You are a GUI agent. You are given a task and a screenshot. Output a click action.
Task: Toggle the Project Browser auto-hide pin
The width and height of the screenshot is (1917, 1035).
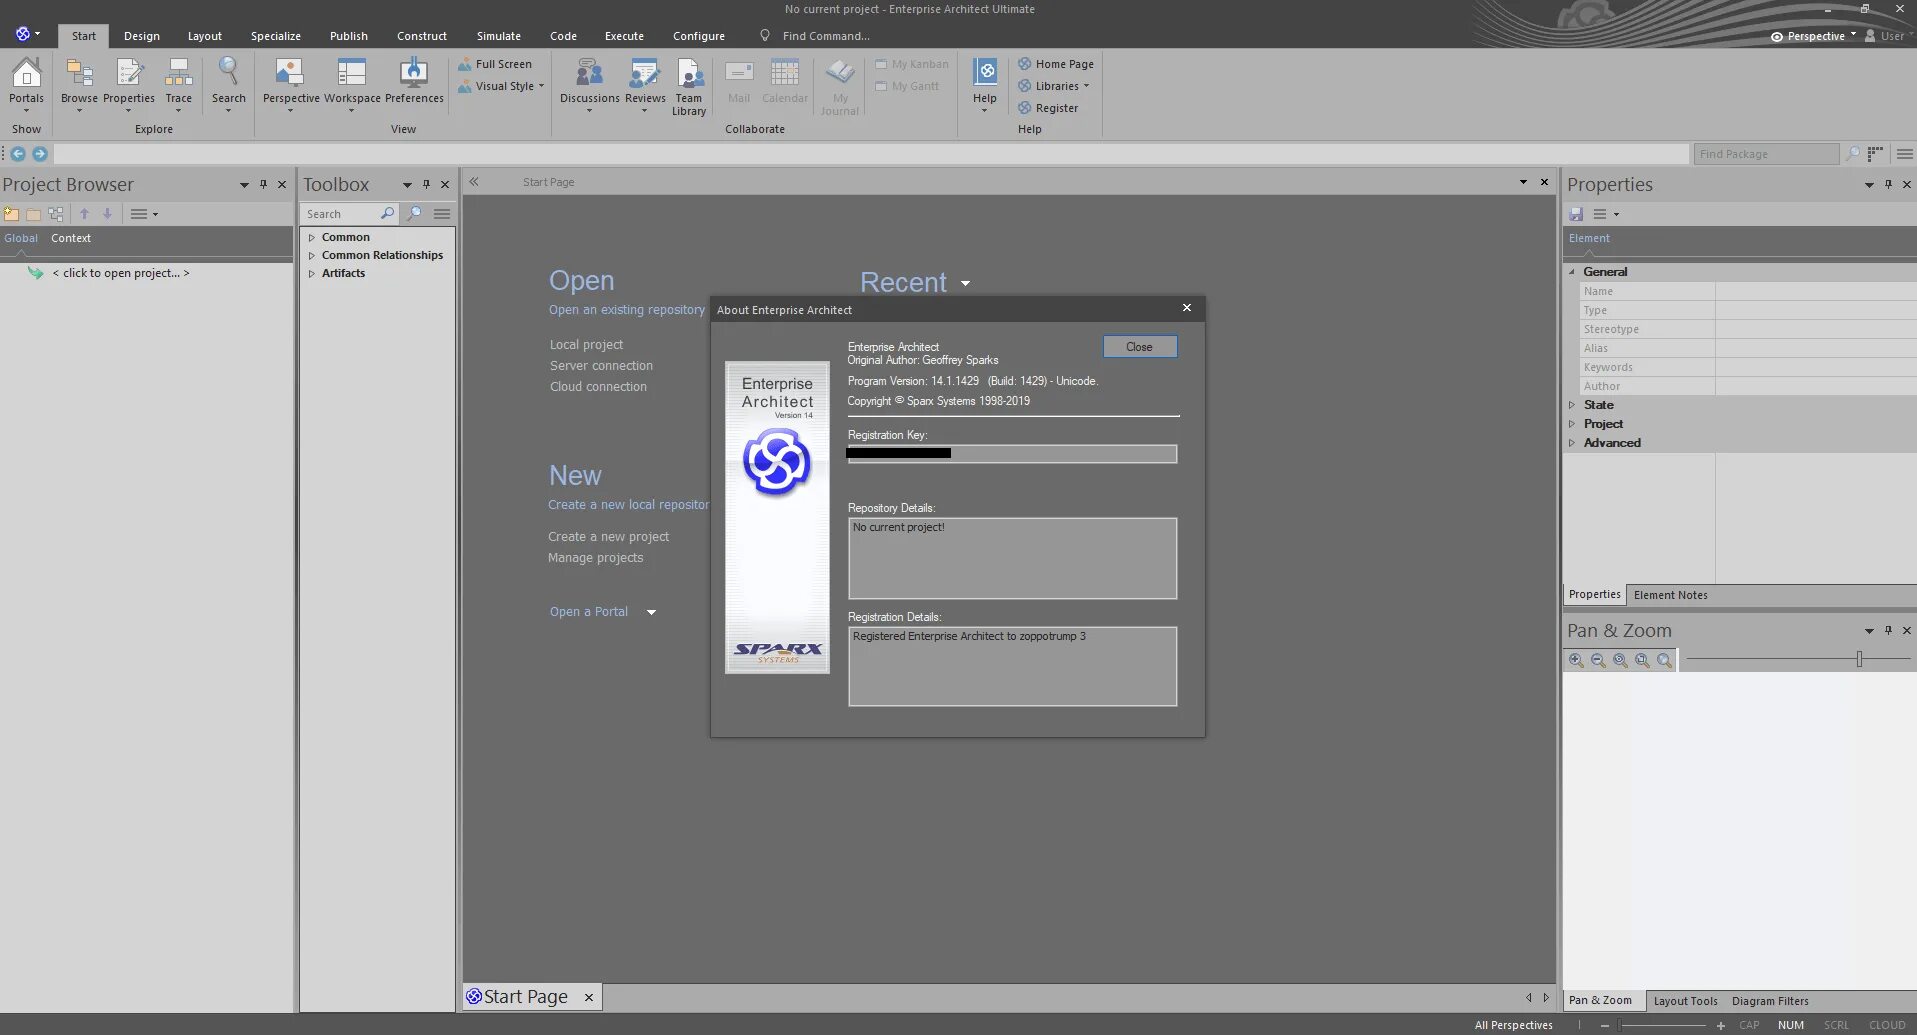pos(264,184)
